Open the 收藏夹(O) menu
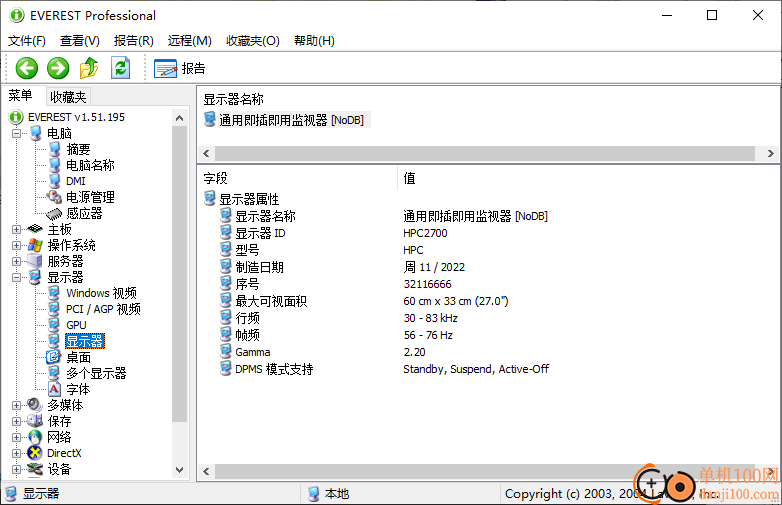Viewport: 782px width, 505px height. [x=253, y=41]
